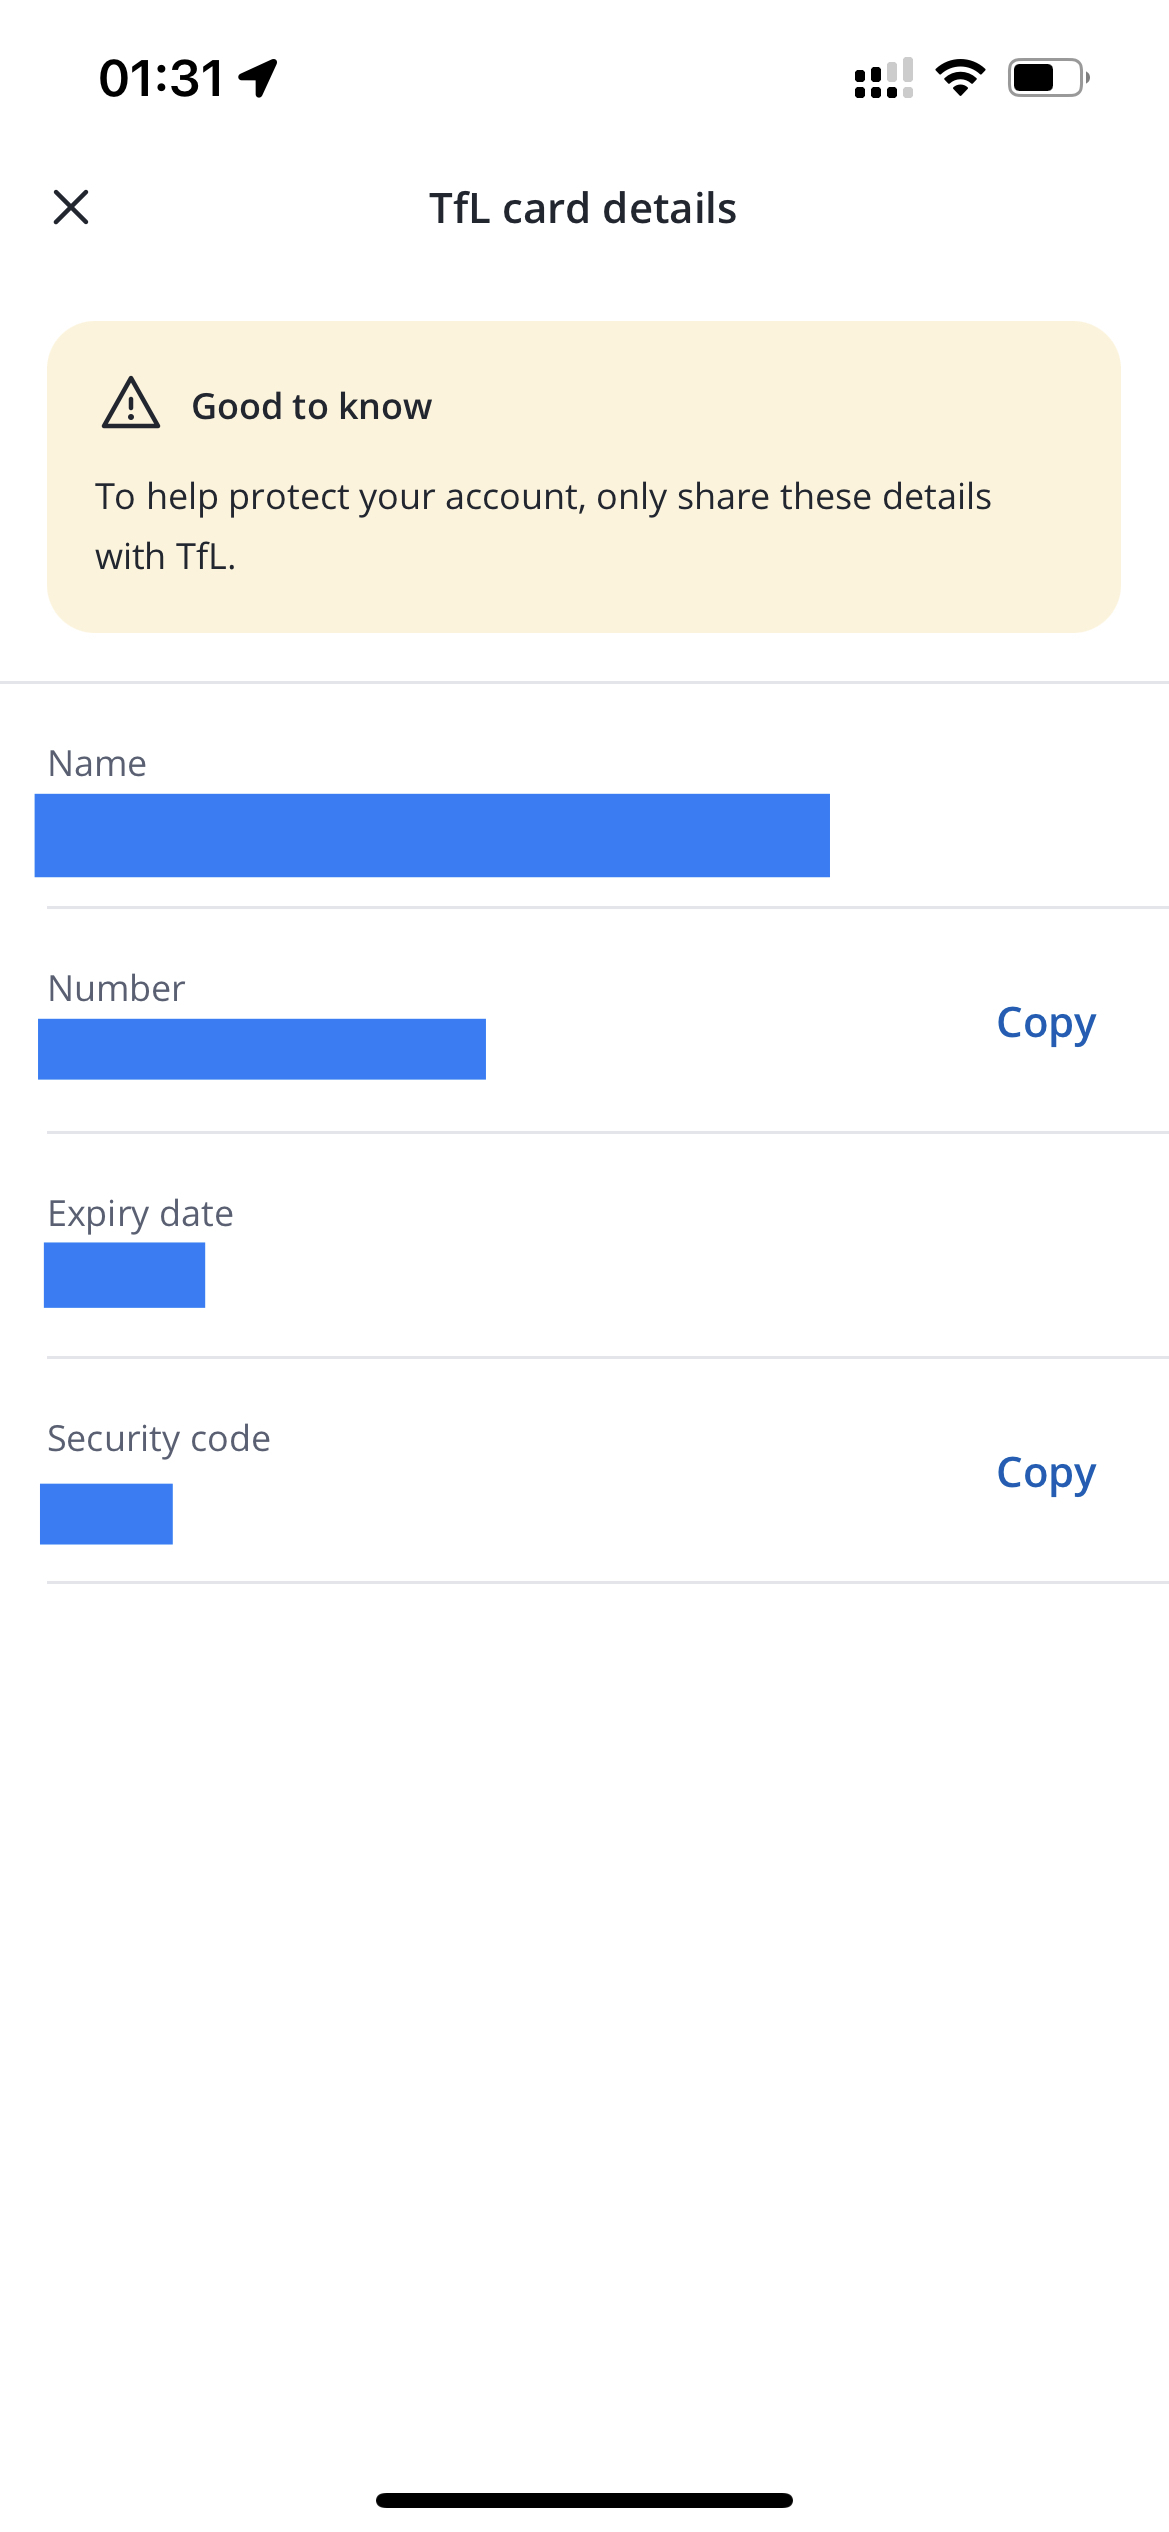The image size is (1169, 2532).
Task: Copy the security code
Action: point(1046,1474)
